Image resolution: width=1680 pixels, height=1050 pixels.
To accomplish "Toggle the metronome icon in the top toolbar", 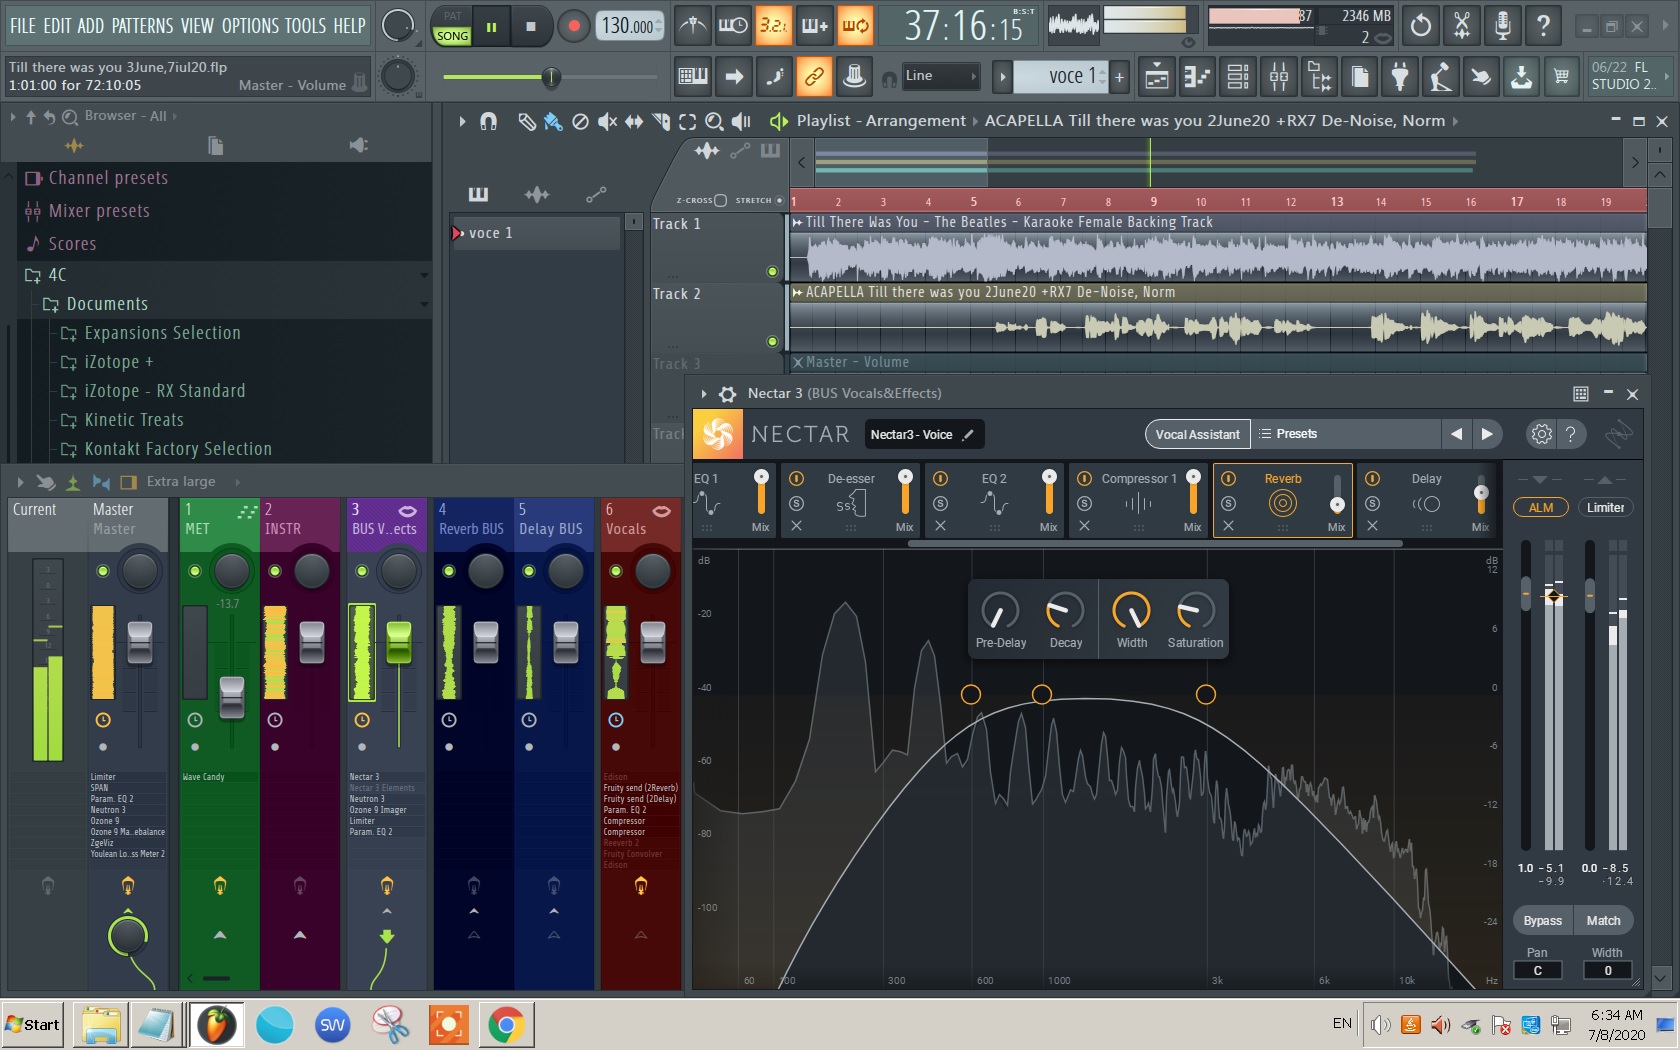I will 691,26.
